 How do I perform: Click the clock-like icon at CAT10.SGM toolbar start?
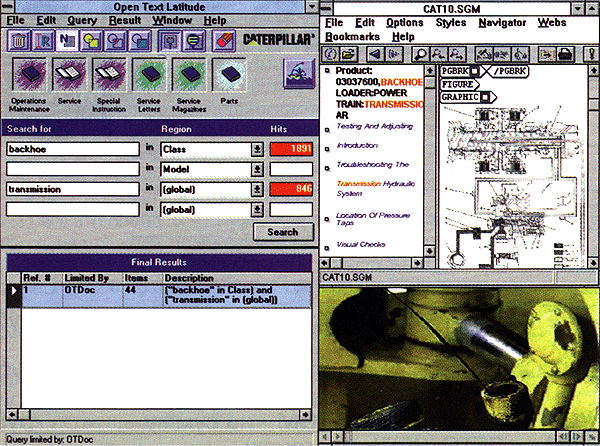click(x=330, y=54)
